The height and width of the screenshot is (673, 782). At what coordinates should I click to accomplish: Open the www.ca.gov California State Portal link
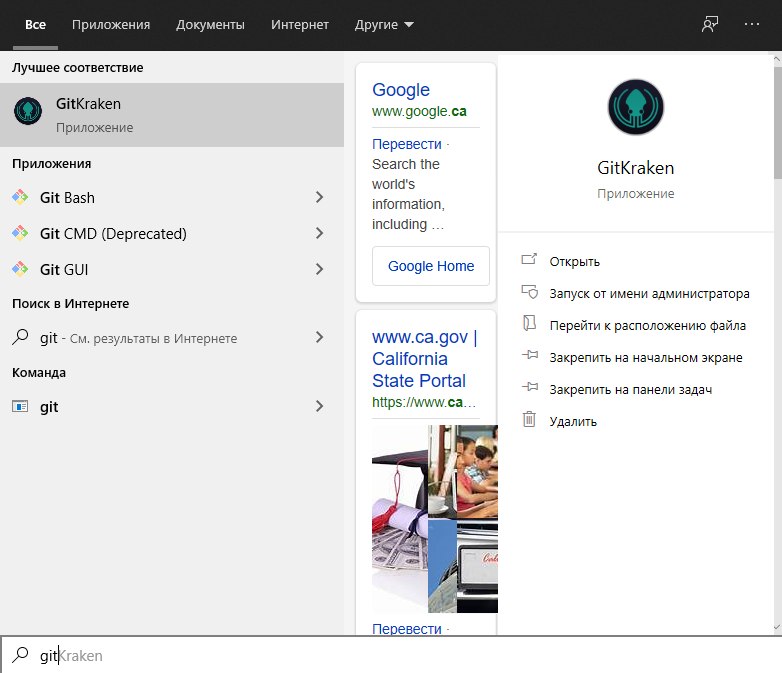click(x=424, y=359)
